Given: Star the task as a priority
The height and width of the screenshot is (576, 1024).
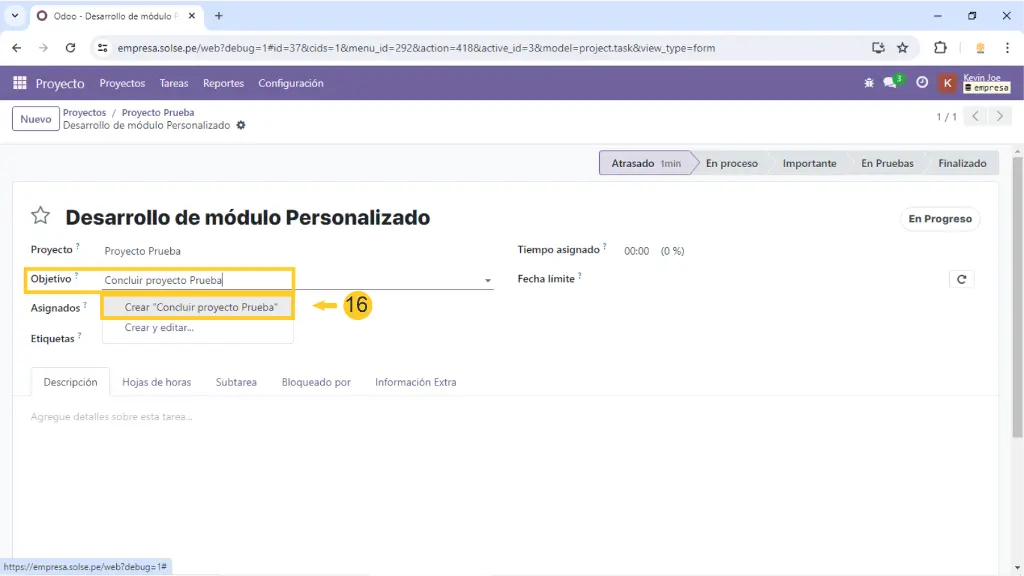Looking at the screenshot, I should [40, 216].
